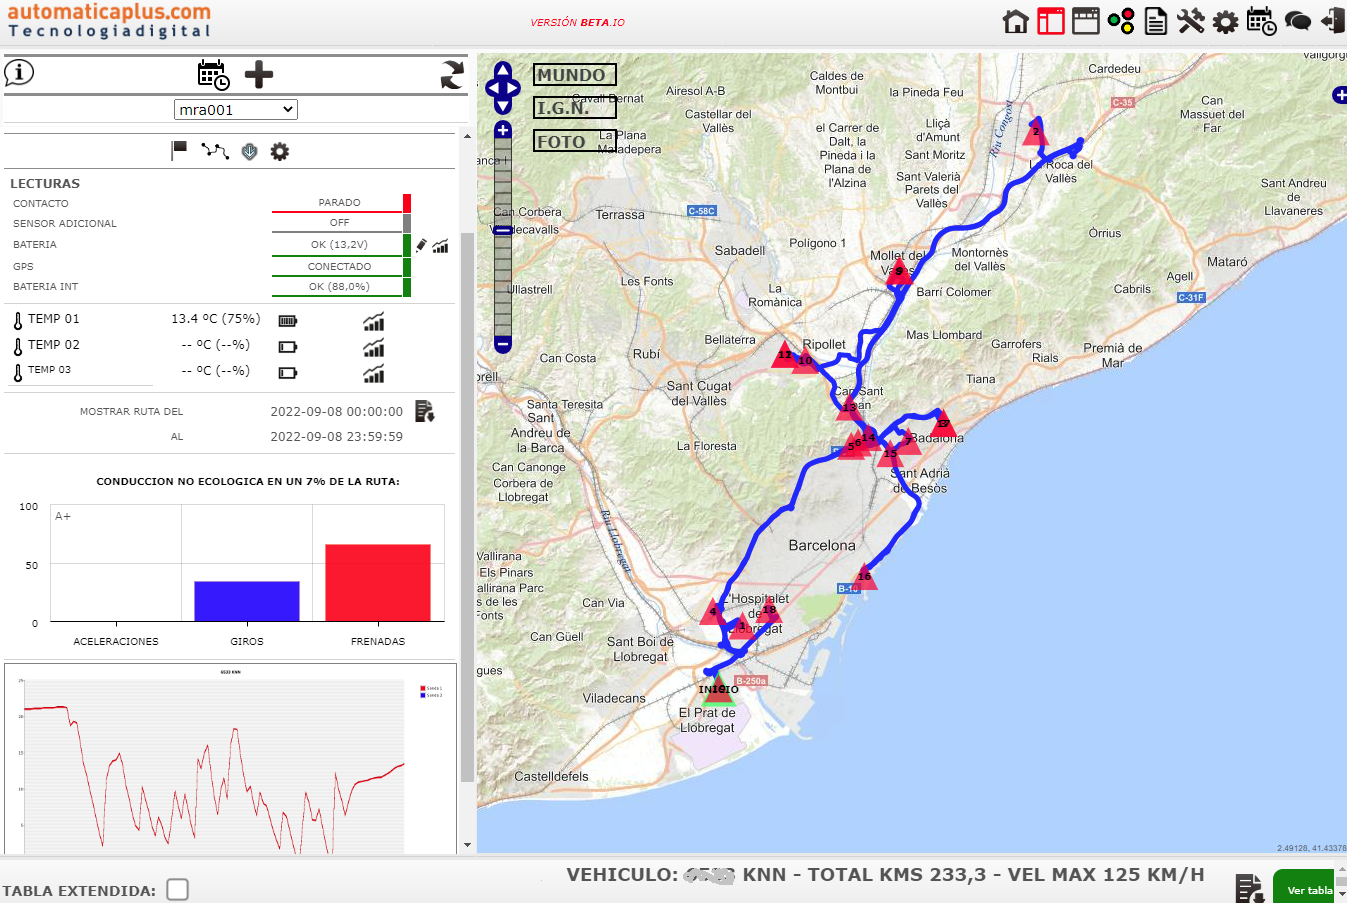Click the info speech-bubble icon on toolbar
The height and width of the screenshot is (903, 1347).
click(x=19, y=72)
